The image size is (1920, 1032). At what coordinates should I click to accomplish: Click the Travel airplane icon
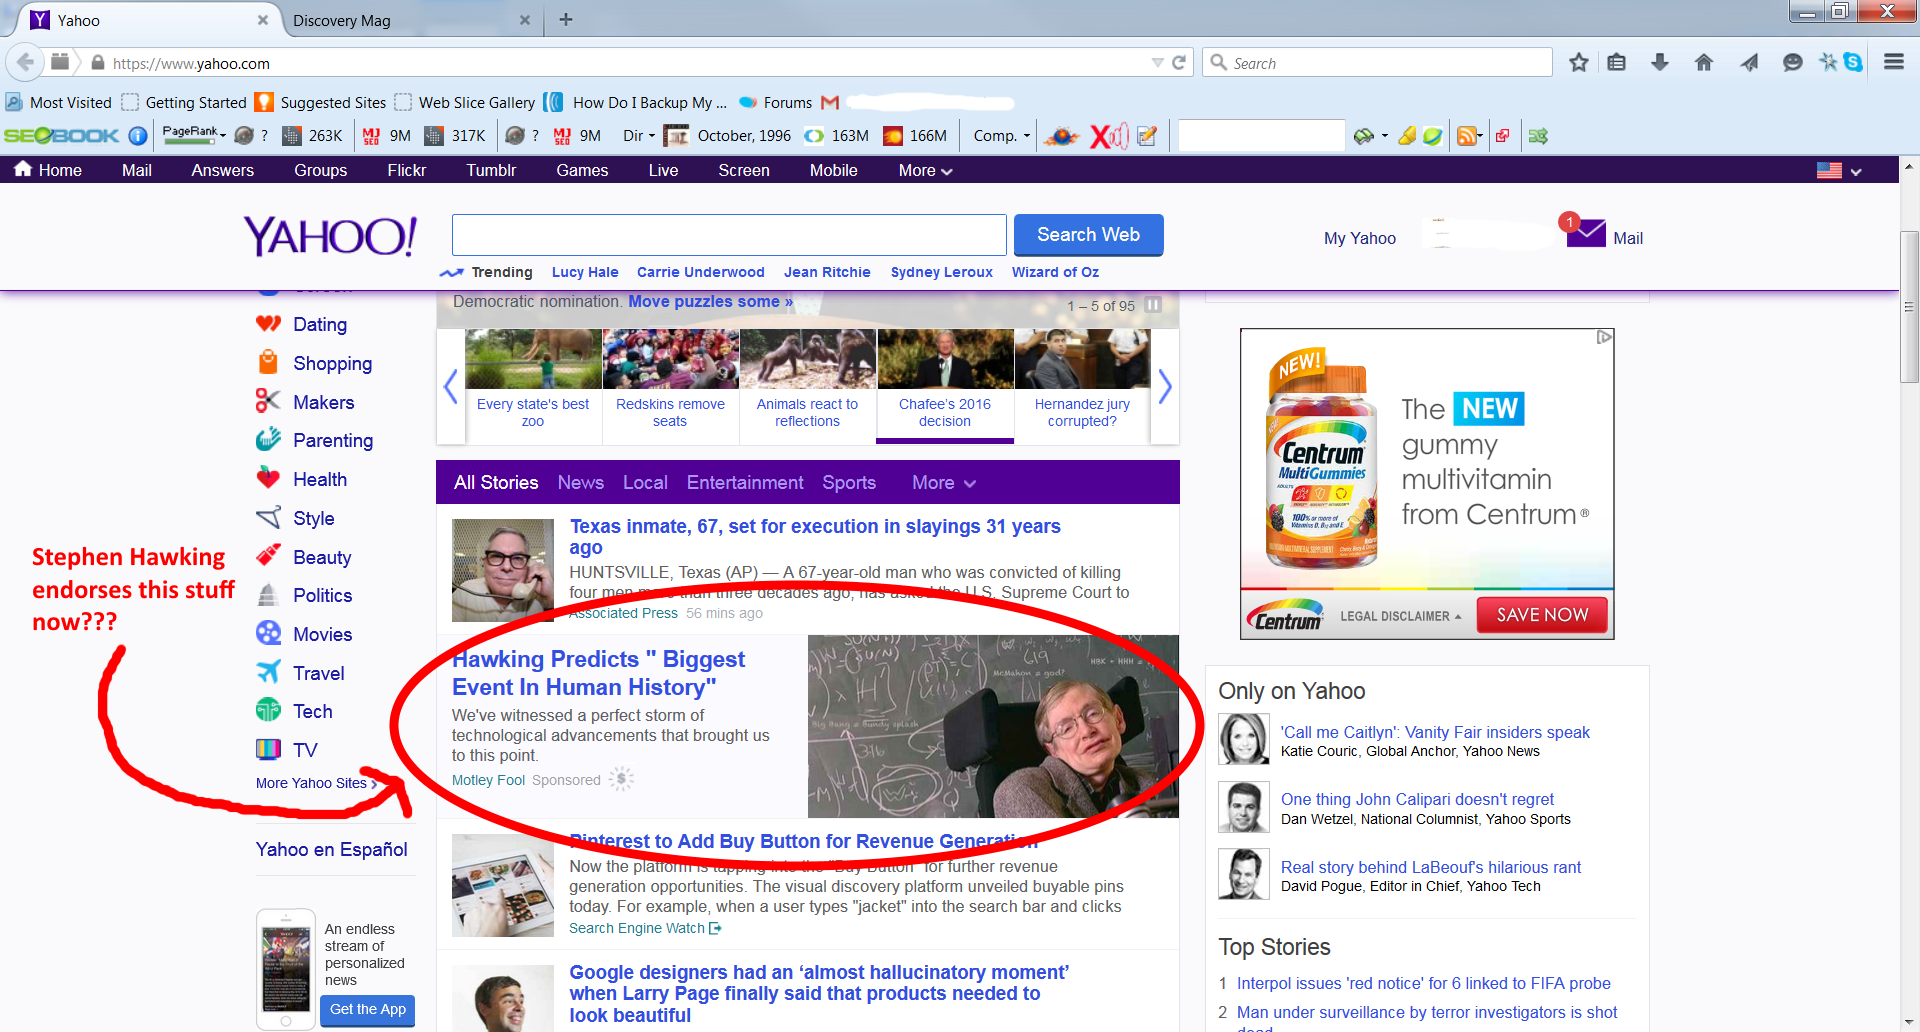tap(268, 672)
